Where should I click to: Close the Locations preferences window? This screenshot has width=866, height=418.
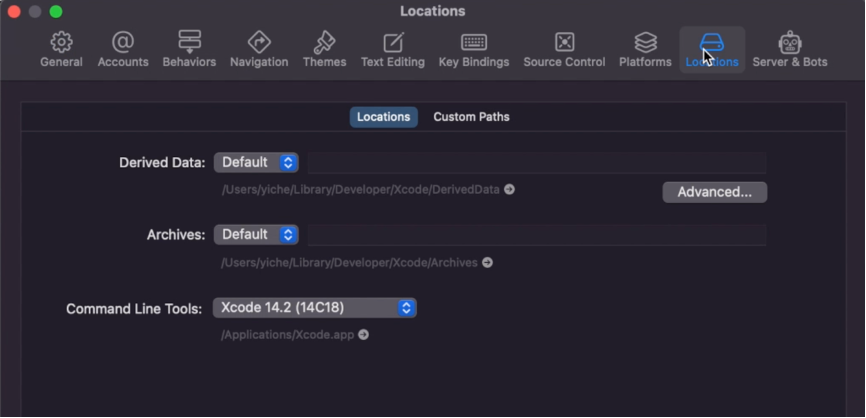(x=14, y=12)
